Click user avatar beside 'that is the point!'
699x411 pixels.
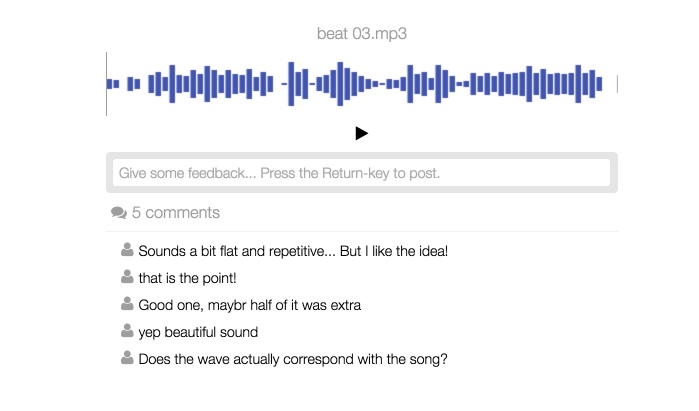[x=127, y=276]
